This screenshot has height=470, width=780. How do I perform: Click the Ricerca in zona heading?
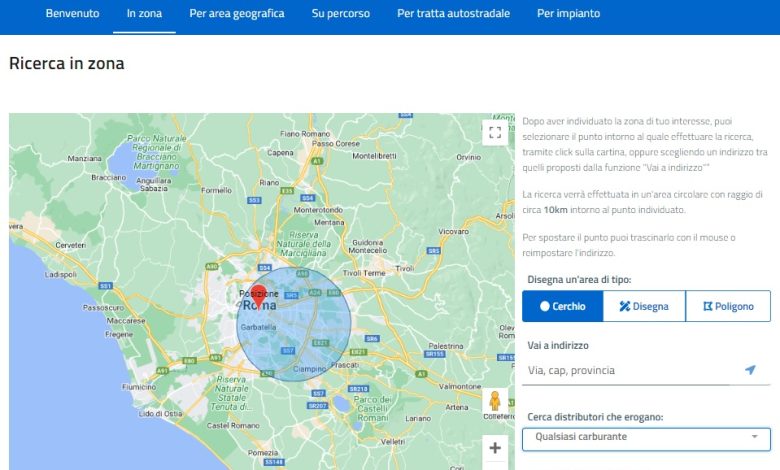pyautogui.click(x=67, y=63)
